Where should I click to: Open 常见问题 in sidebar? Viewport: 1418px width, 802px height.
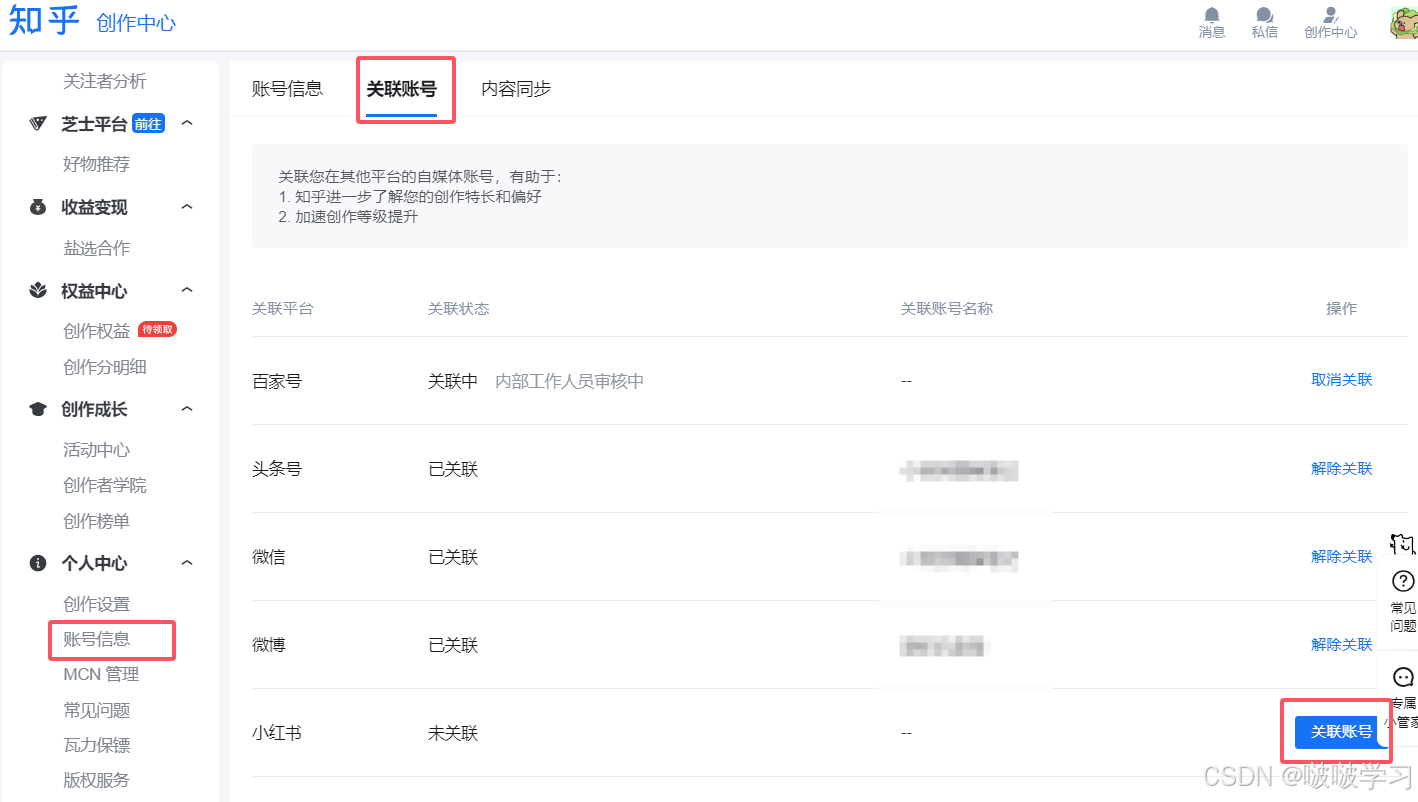[x=97, y=710]
